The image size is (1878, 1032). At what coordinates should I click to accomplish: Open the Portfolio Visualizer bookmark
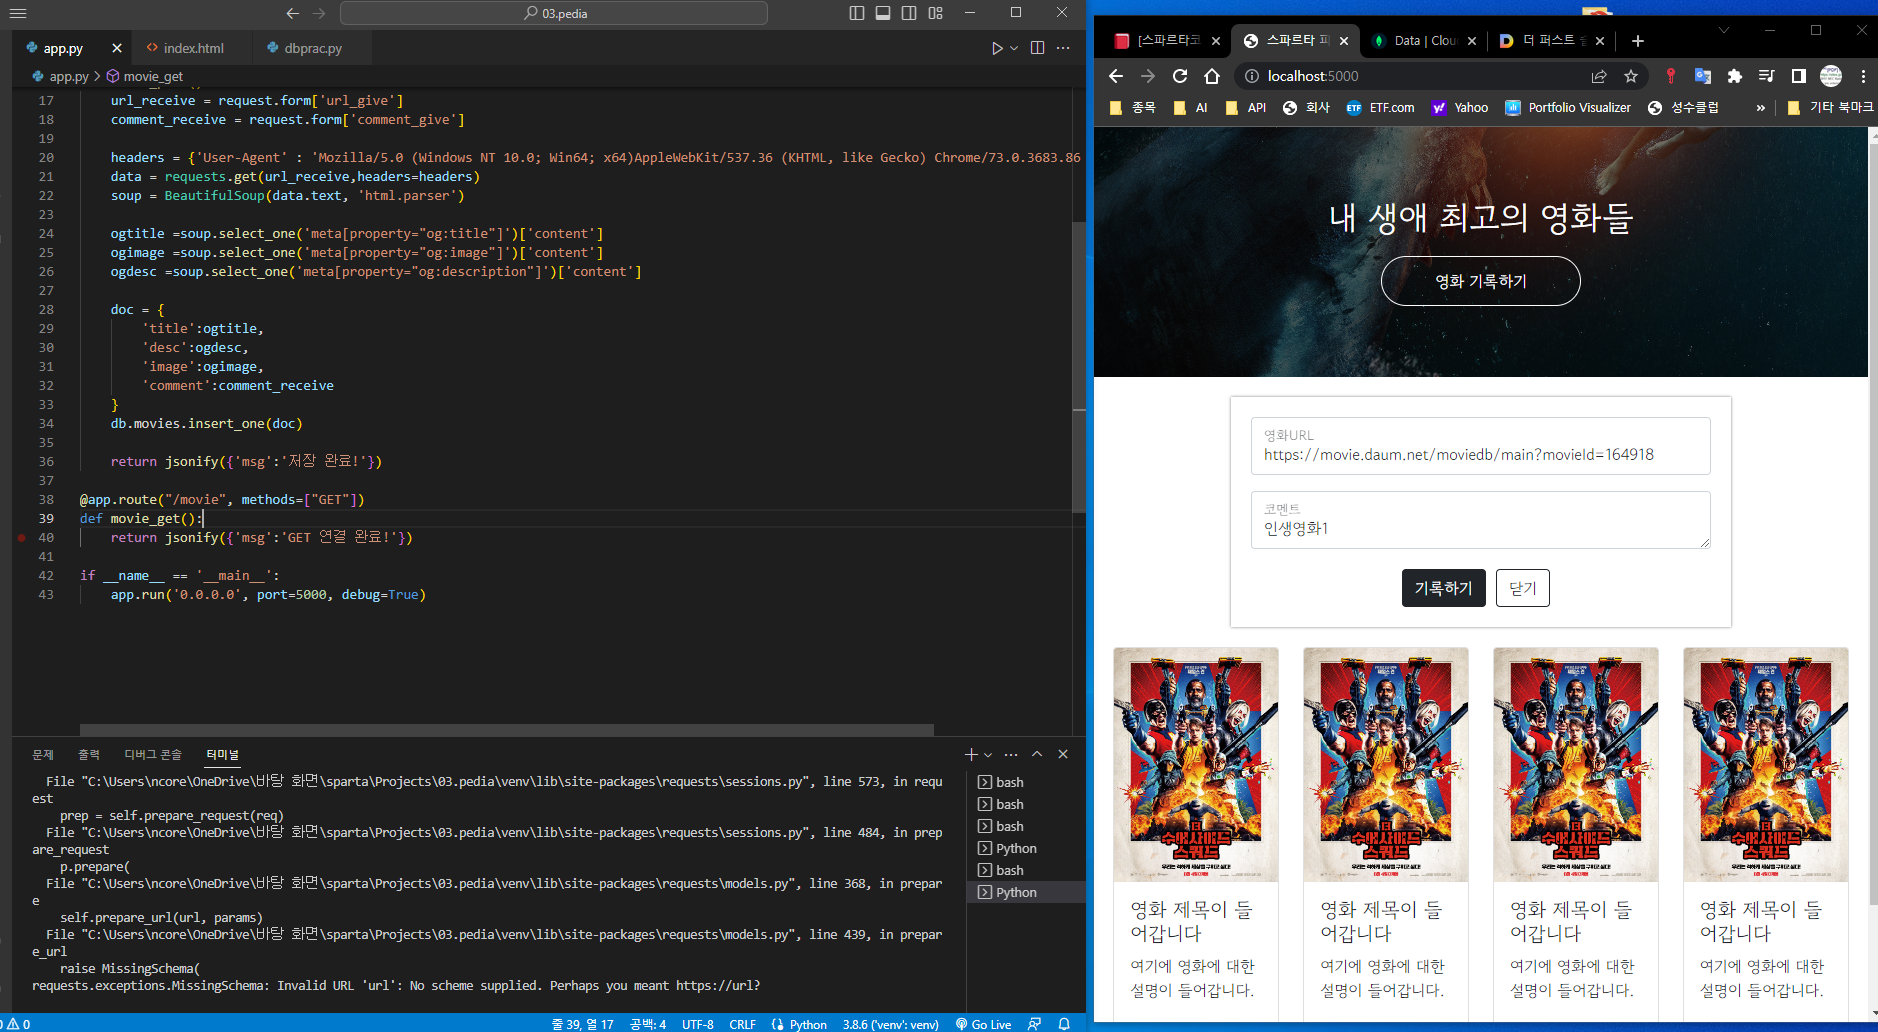(1569, 108)
